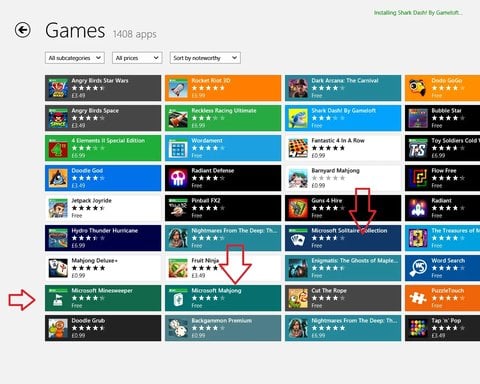Viewport: 480px width, 384px height.
Task: Open the Treasures of Montezuma icon
Action: [418, 238]
